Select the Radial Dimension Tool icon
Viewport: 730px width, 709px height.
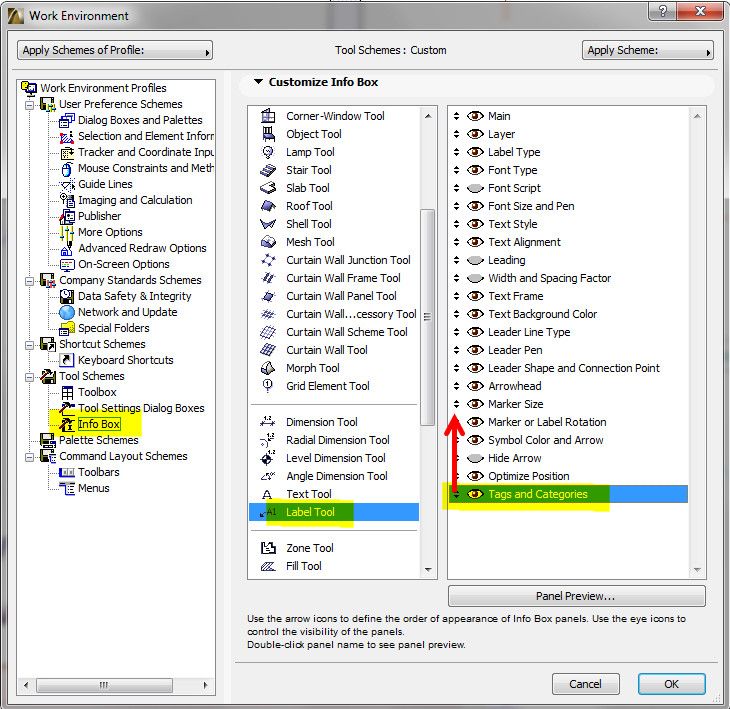(268, 440)
